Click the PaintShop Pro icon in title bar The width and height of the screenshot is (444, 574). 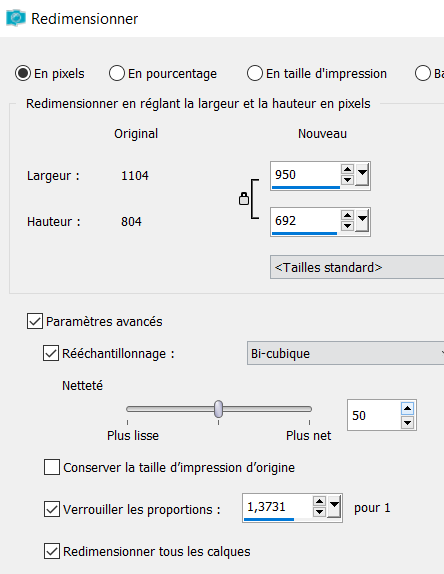click(16, 18)
